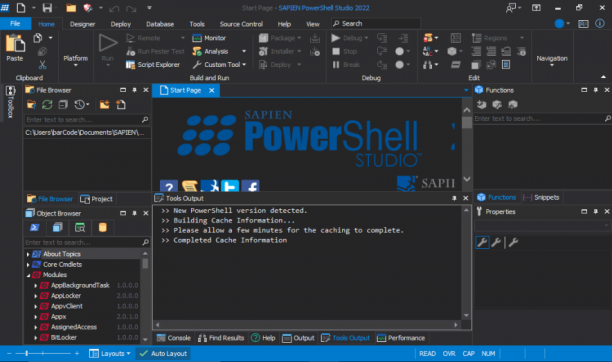Switch to the Designer ribbon tab

tap(82, 24)
